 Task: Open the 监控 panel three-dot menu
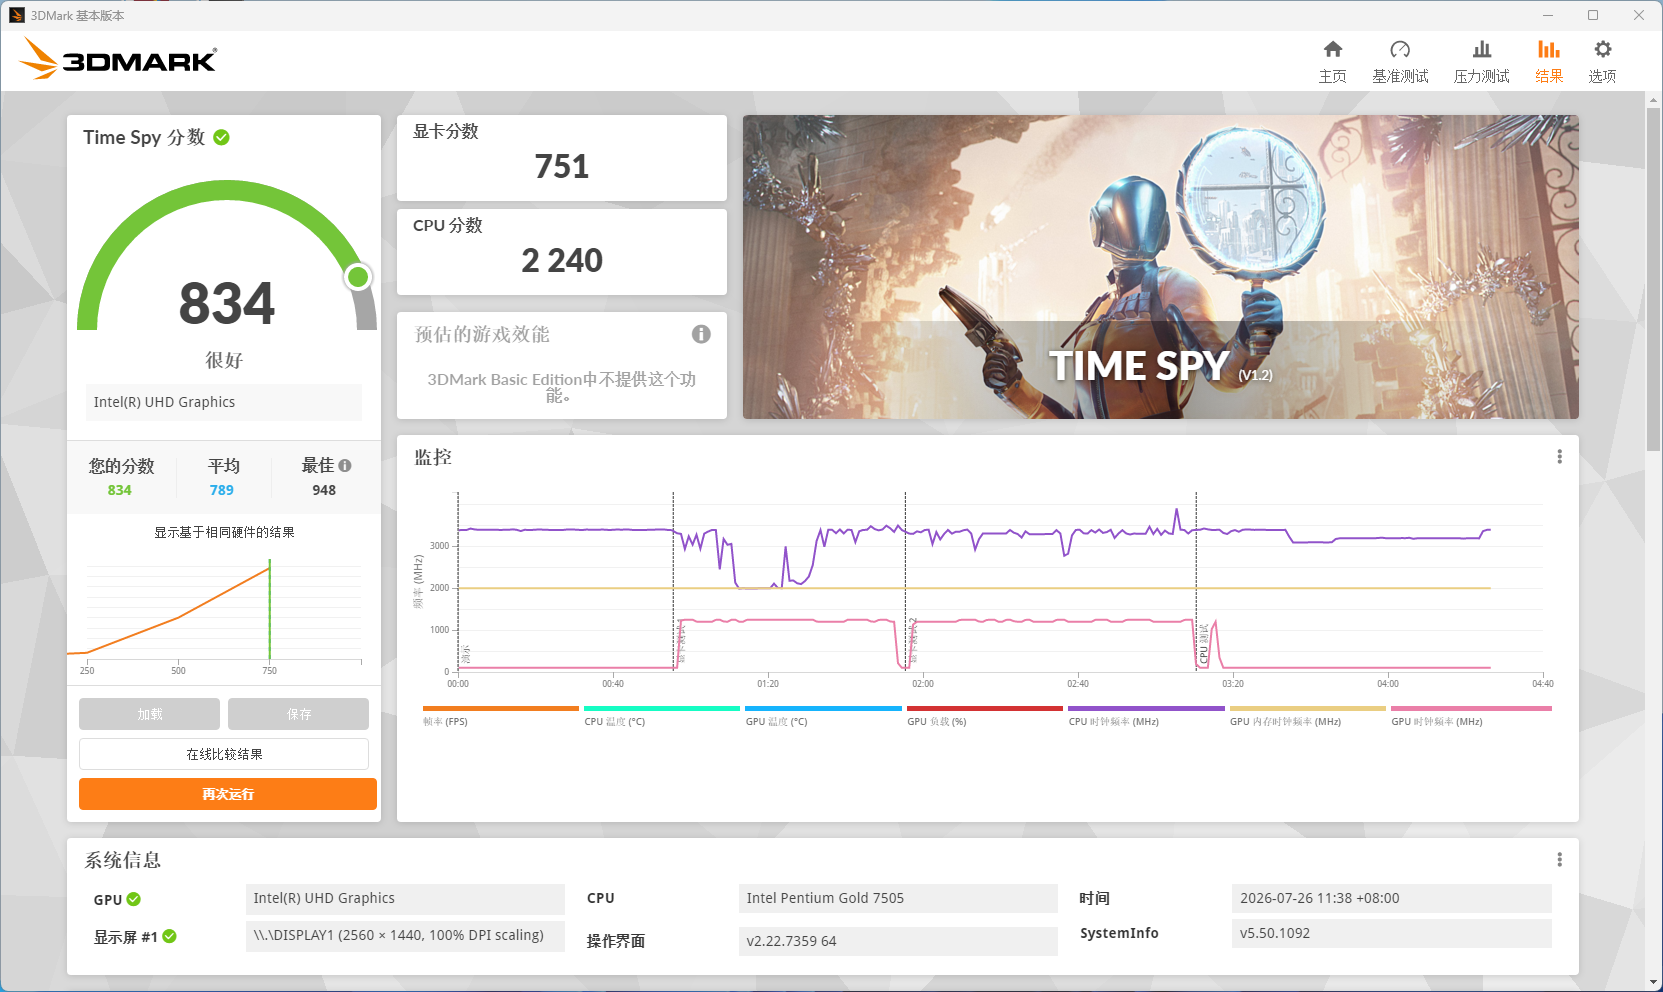click(x=1559, y=457)
